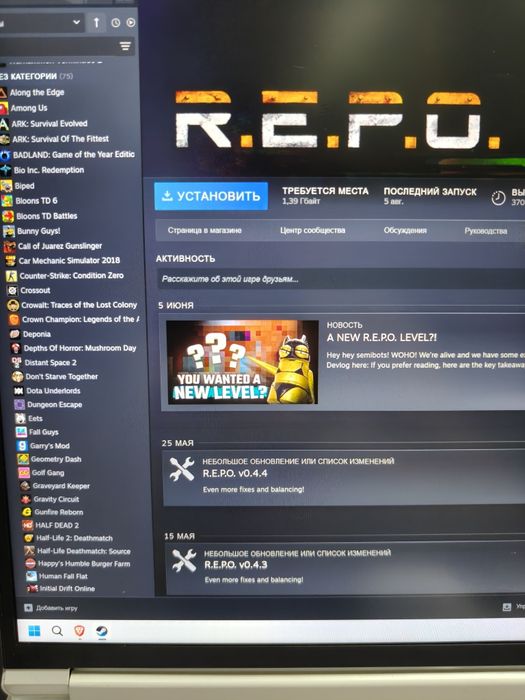Click the Don't Starve Together icon
525x700 pixels.
point(17,377)
